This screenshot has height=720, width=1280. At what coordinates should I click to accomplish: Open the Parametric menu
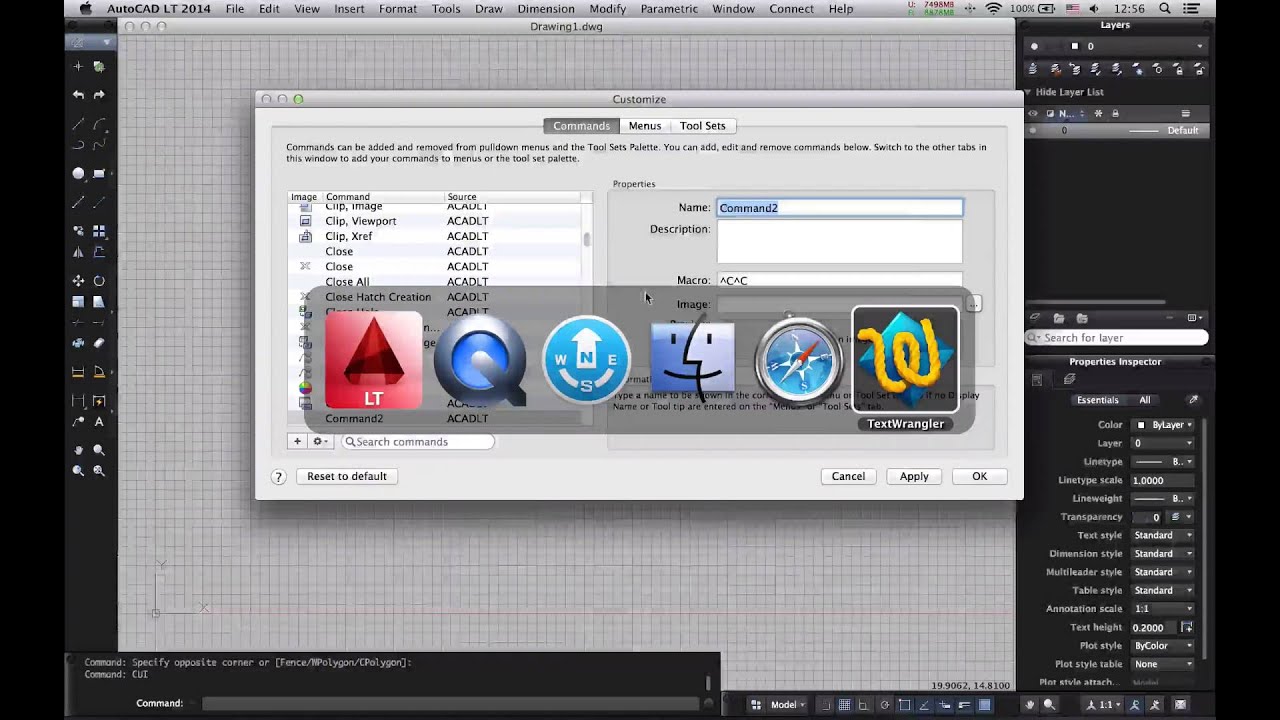pos(669,9)
